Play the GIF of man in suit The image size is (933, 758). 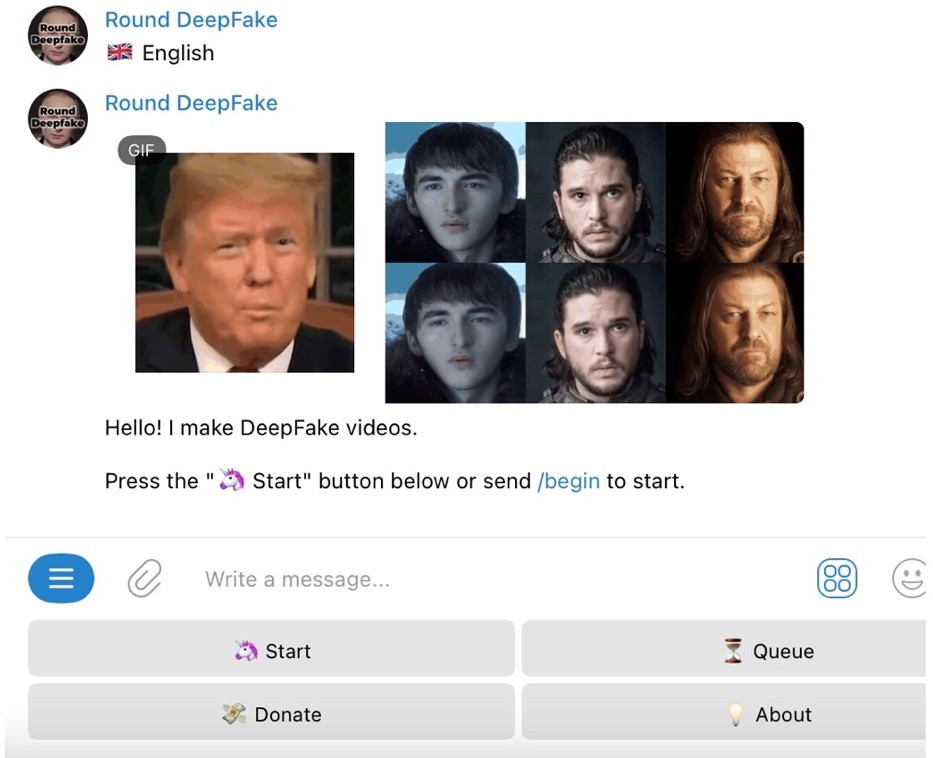(x=245, y=263)
